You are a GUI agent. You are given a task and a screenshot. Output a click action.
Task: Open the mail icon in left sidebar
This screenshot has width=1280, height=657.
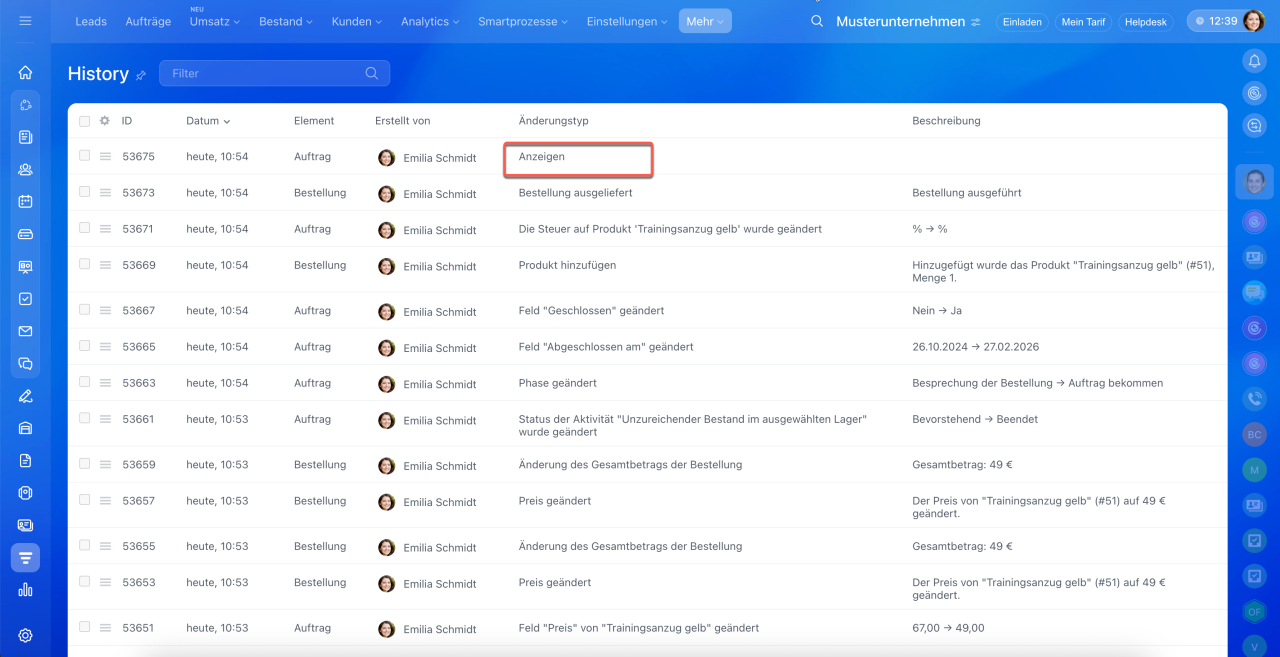(x=25, y=331)
